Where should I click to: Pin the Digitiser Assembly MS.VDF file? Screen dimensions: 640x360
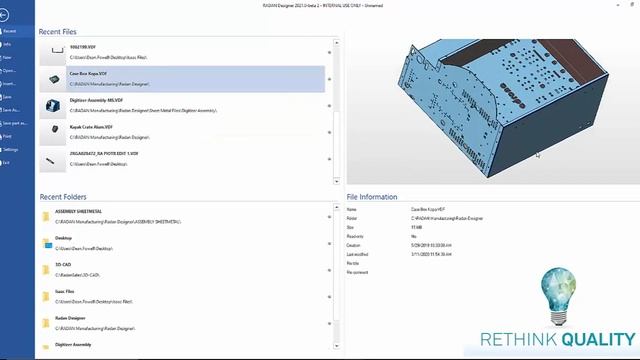coord(329,106)
